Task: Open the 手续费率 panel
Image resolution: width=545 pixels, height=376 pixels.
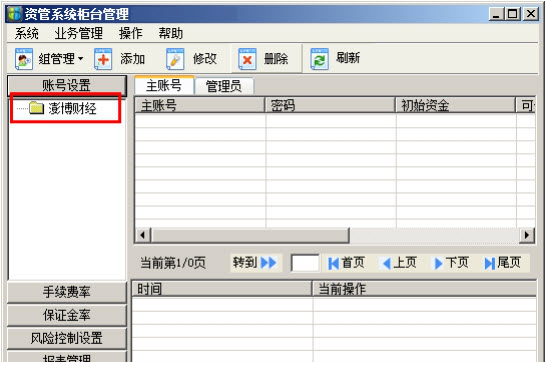Action: [67, 292]
